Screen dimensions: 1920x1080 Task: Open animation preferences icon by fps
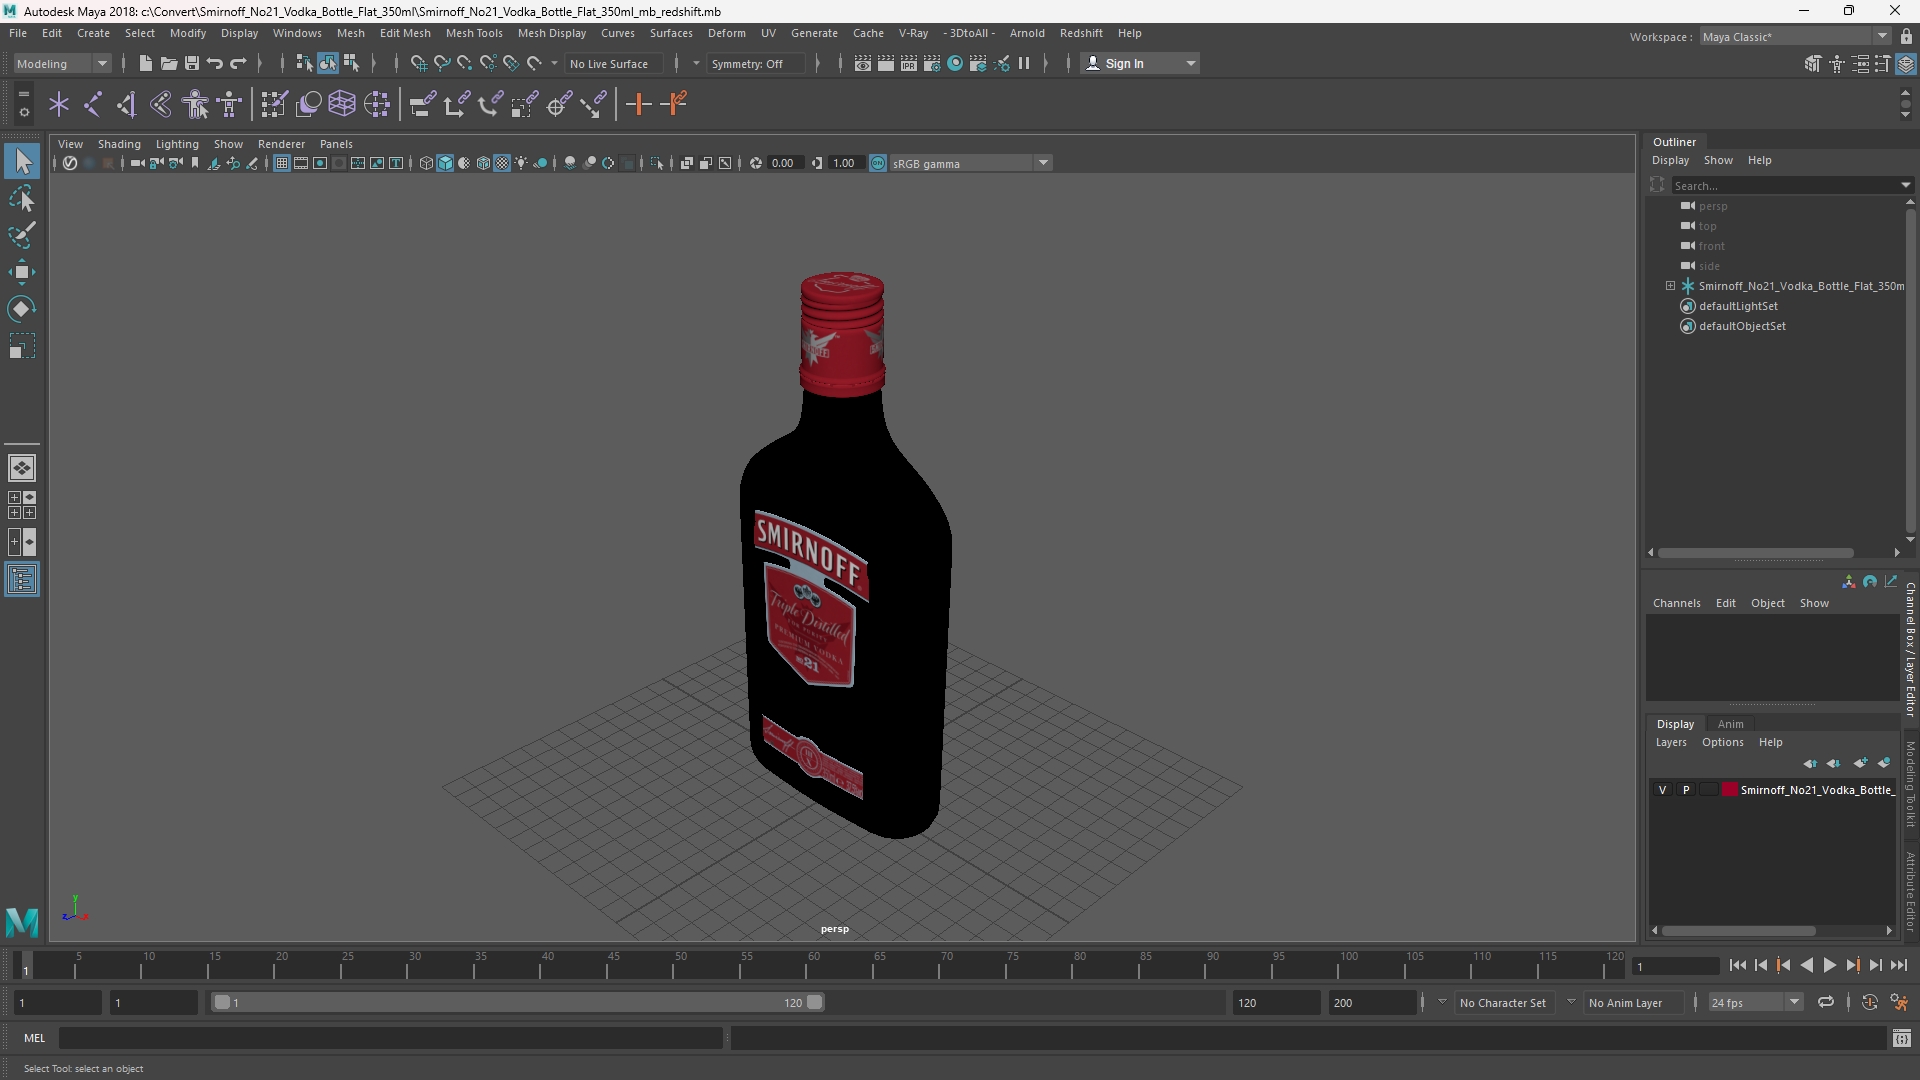click(x=1899, y=1002)
